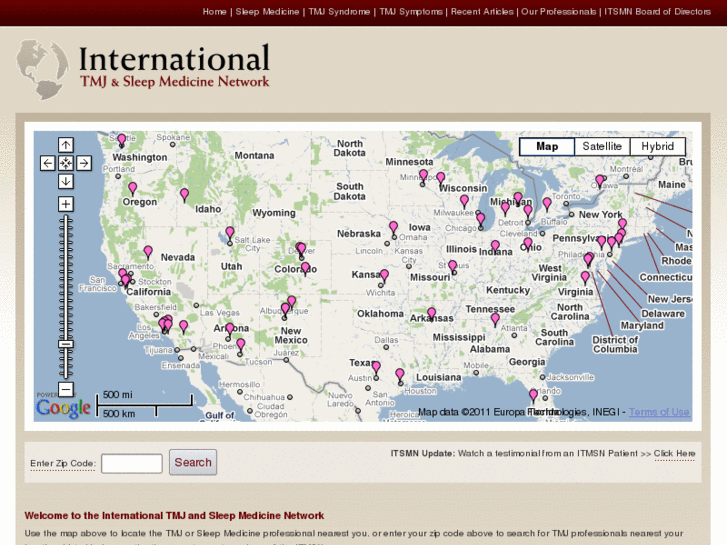Select the marker near Wichita Kansas

pyautogui.click(x=384, y=275)
